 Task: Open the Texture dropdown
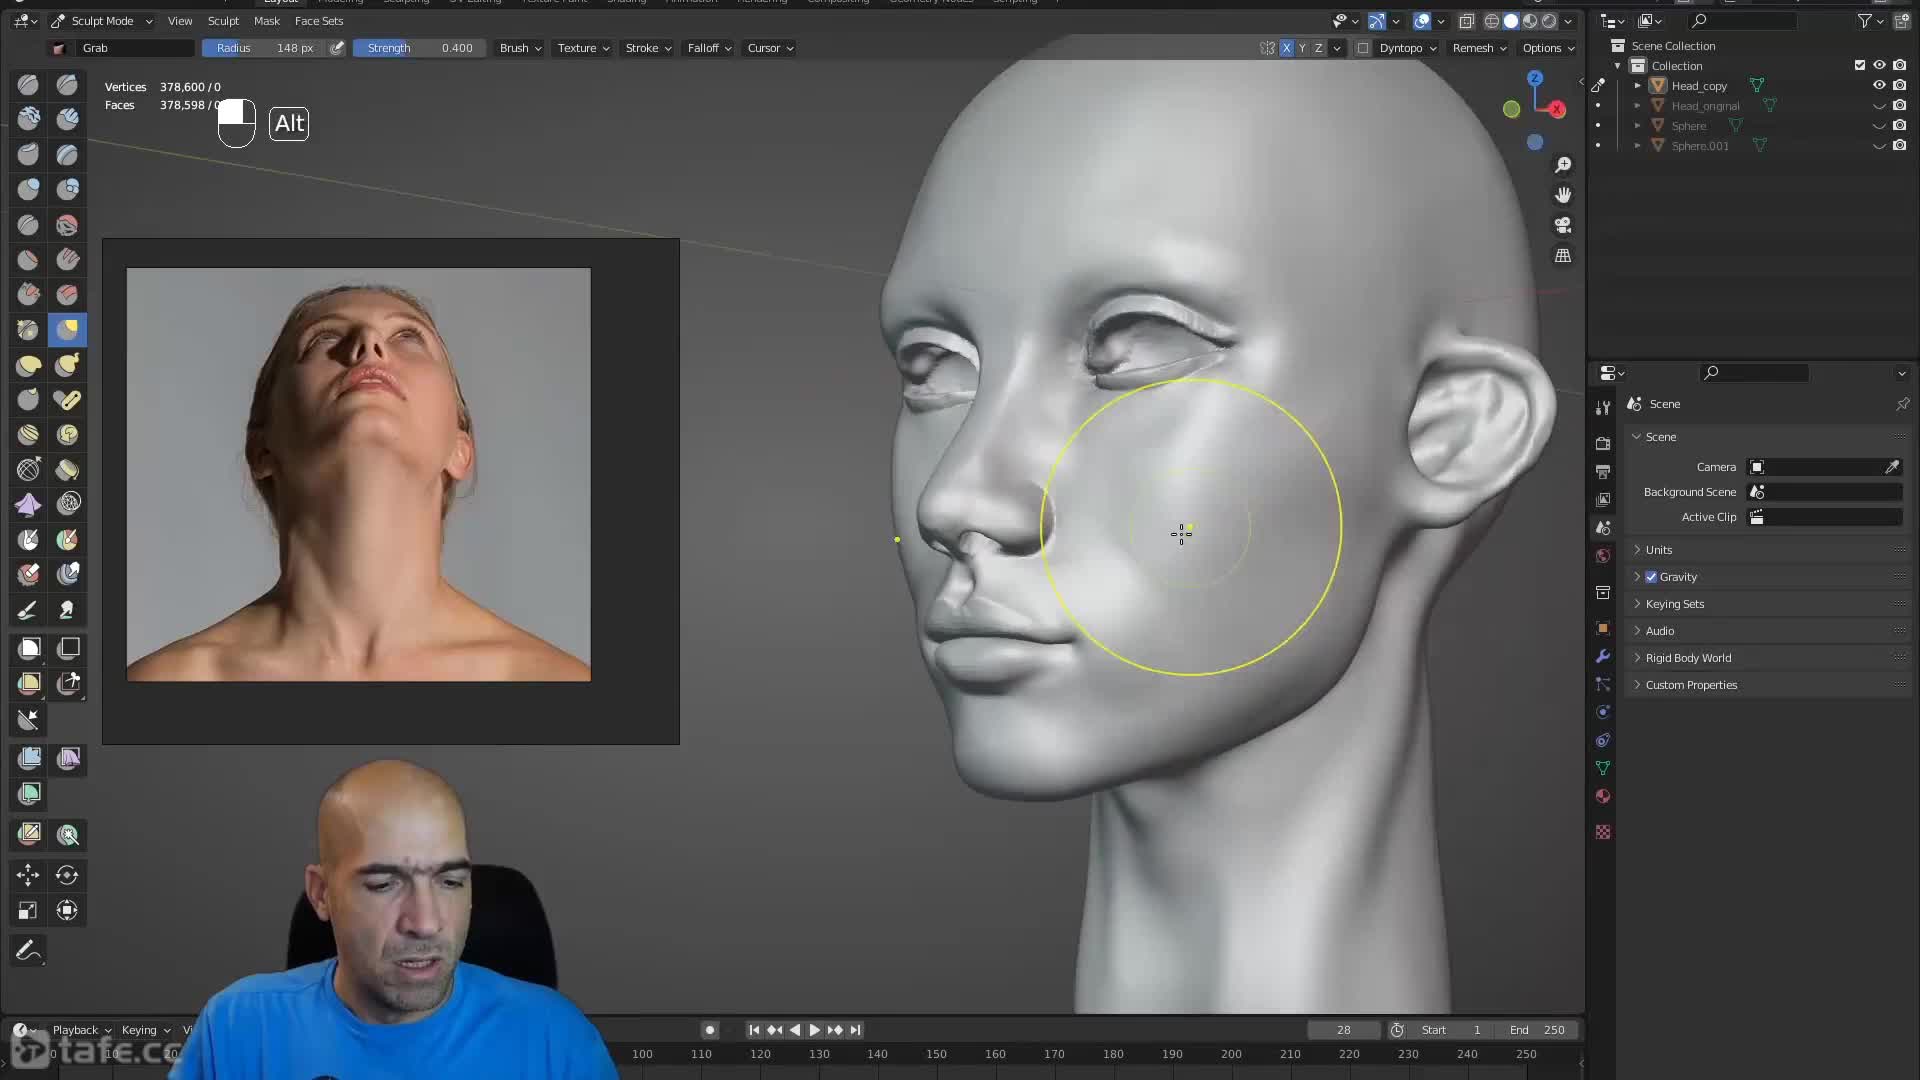click(583, 48)
